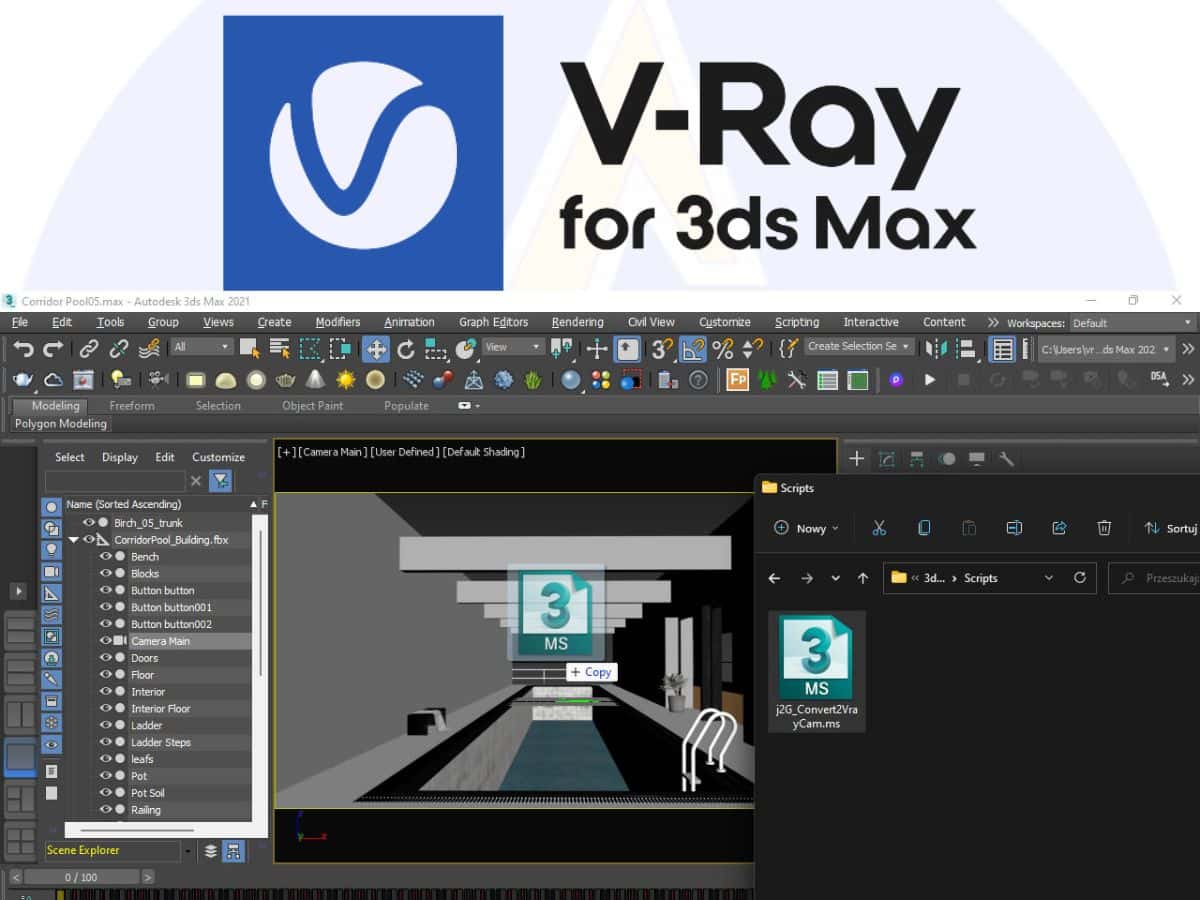Open the Rendering menu
Image resolution: width=1200 pixels, height=900 pixels.
pos(577,322)
